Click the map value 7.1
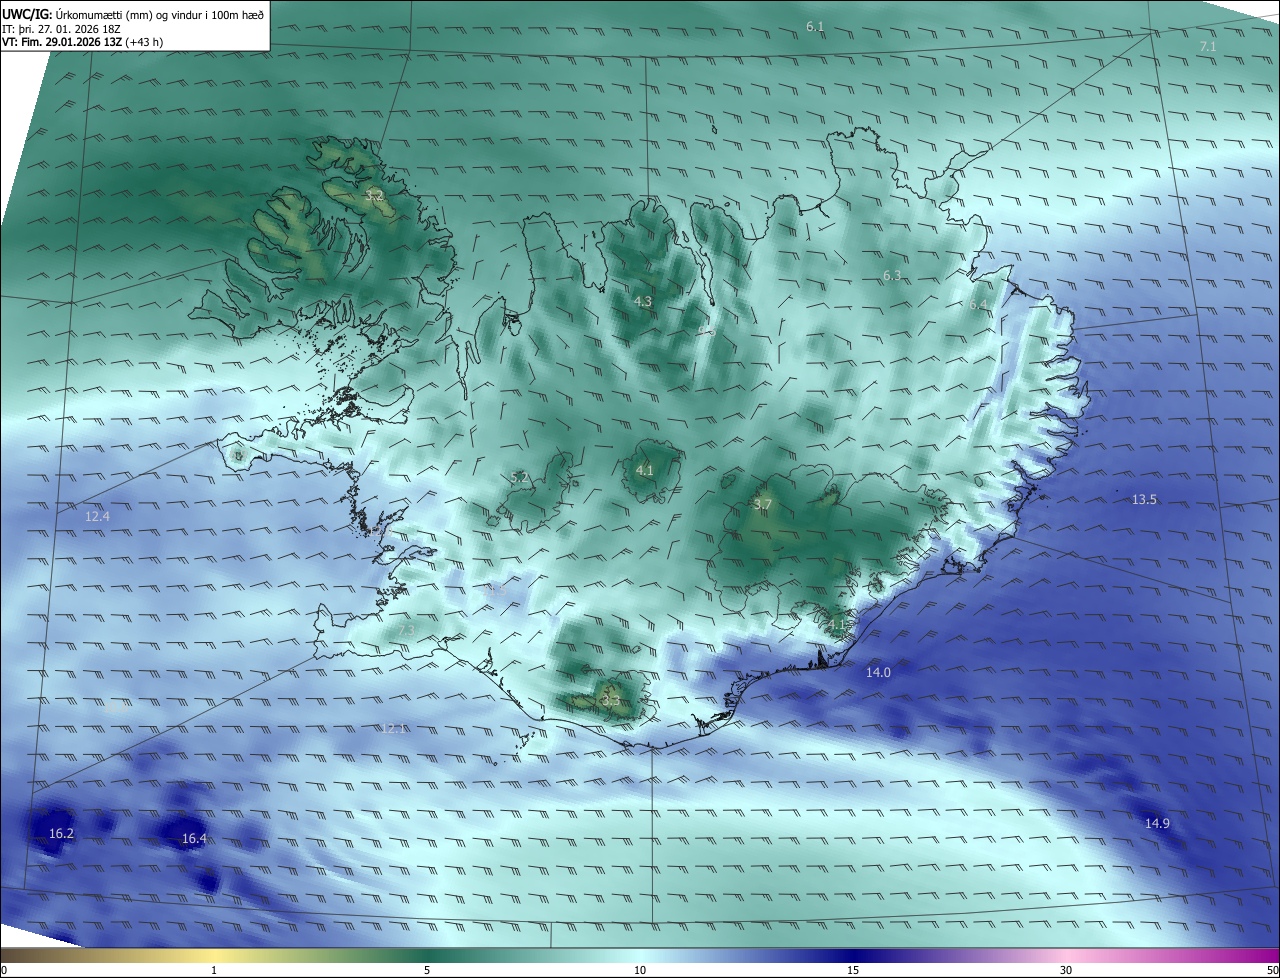This screenshot has height=978, width=1280. click(x=1208, y=47)
